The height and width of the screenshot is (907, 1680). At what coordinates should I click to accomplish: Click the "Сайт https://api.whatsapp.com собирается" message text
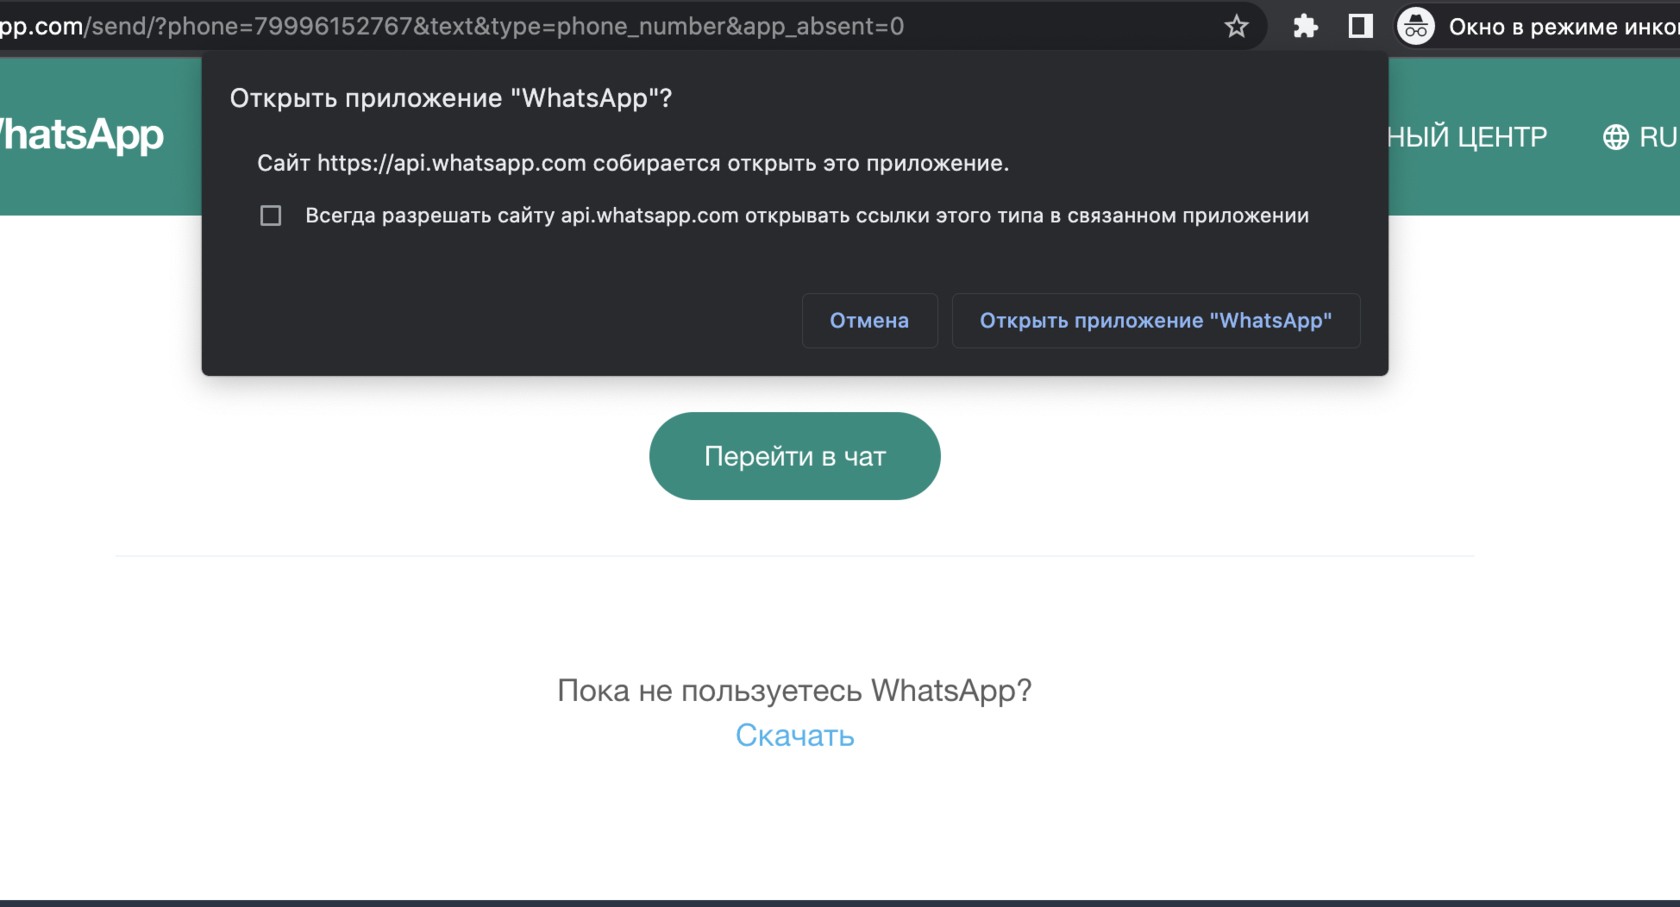click(632, 163)
